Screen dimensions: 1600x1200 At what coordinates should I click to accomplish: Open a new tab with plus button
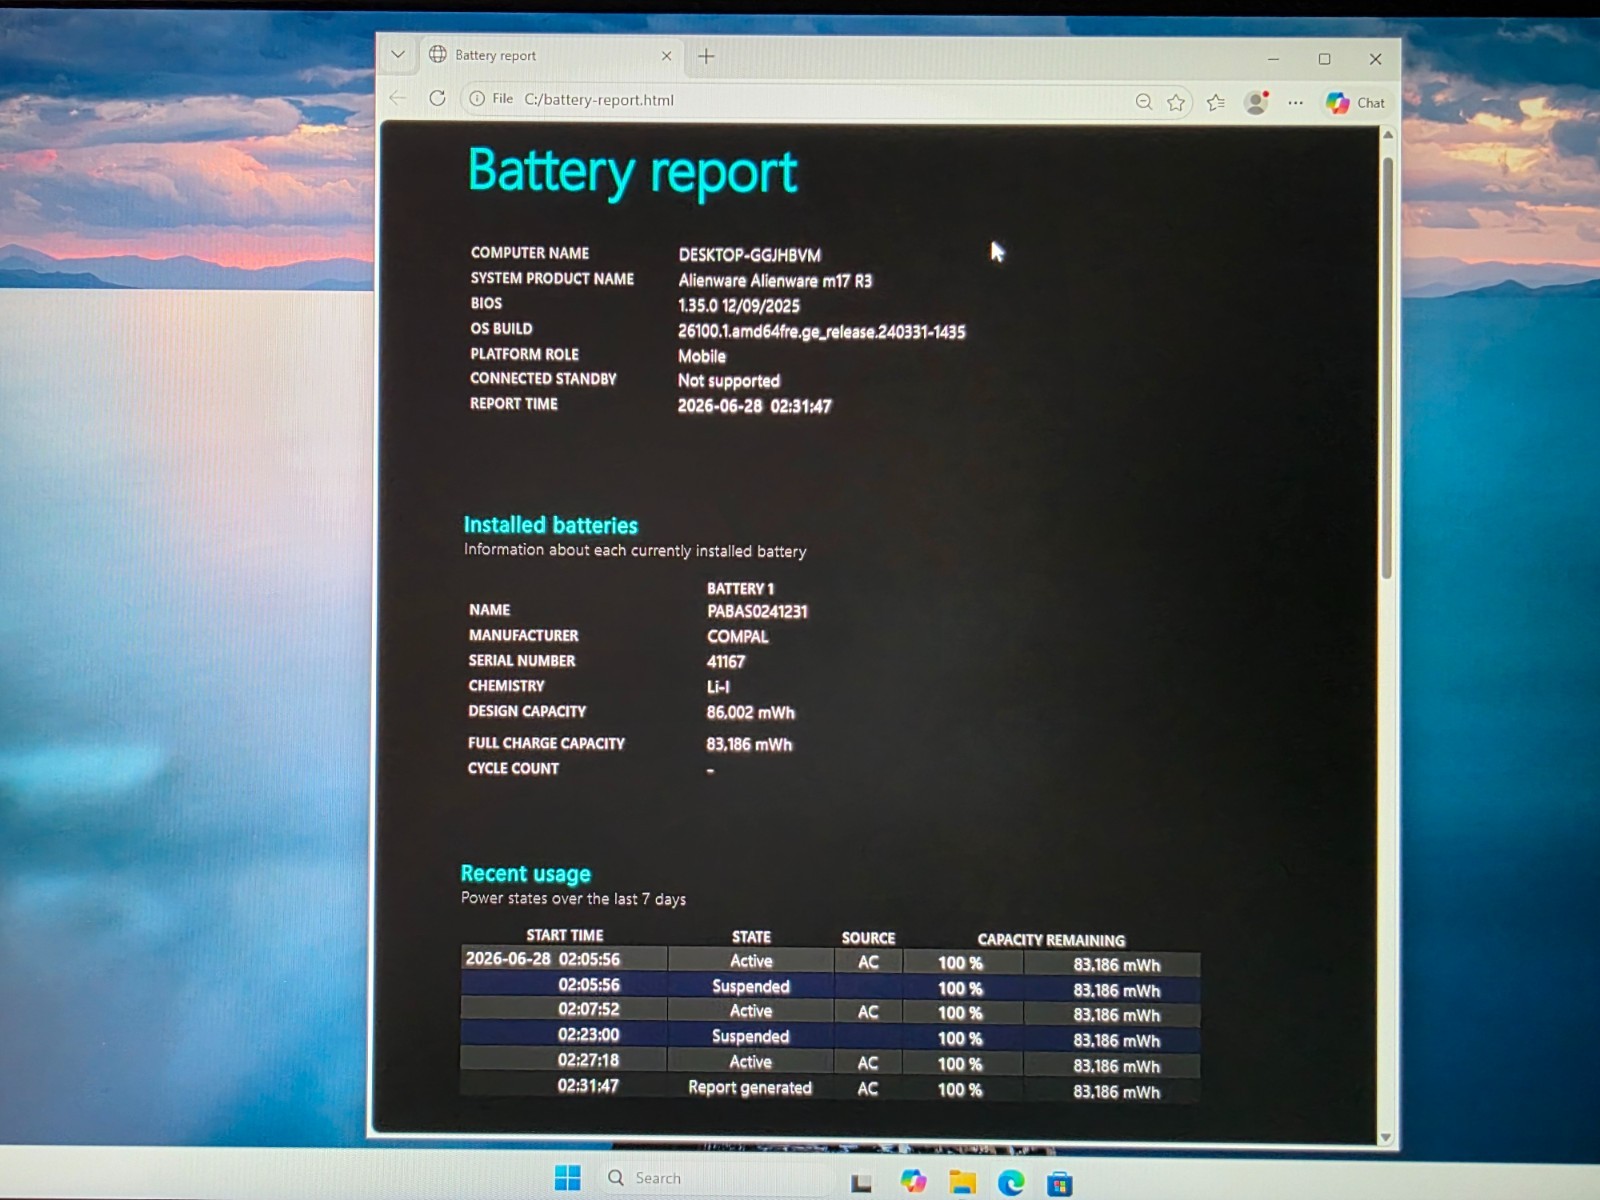pyautogui.click(x=706, y=56)
